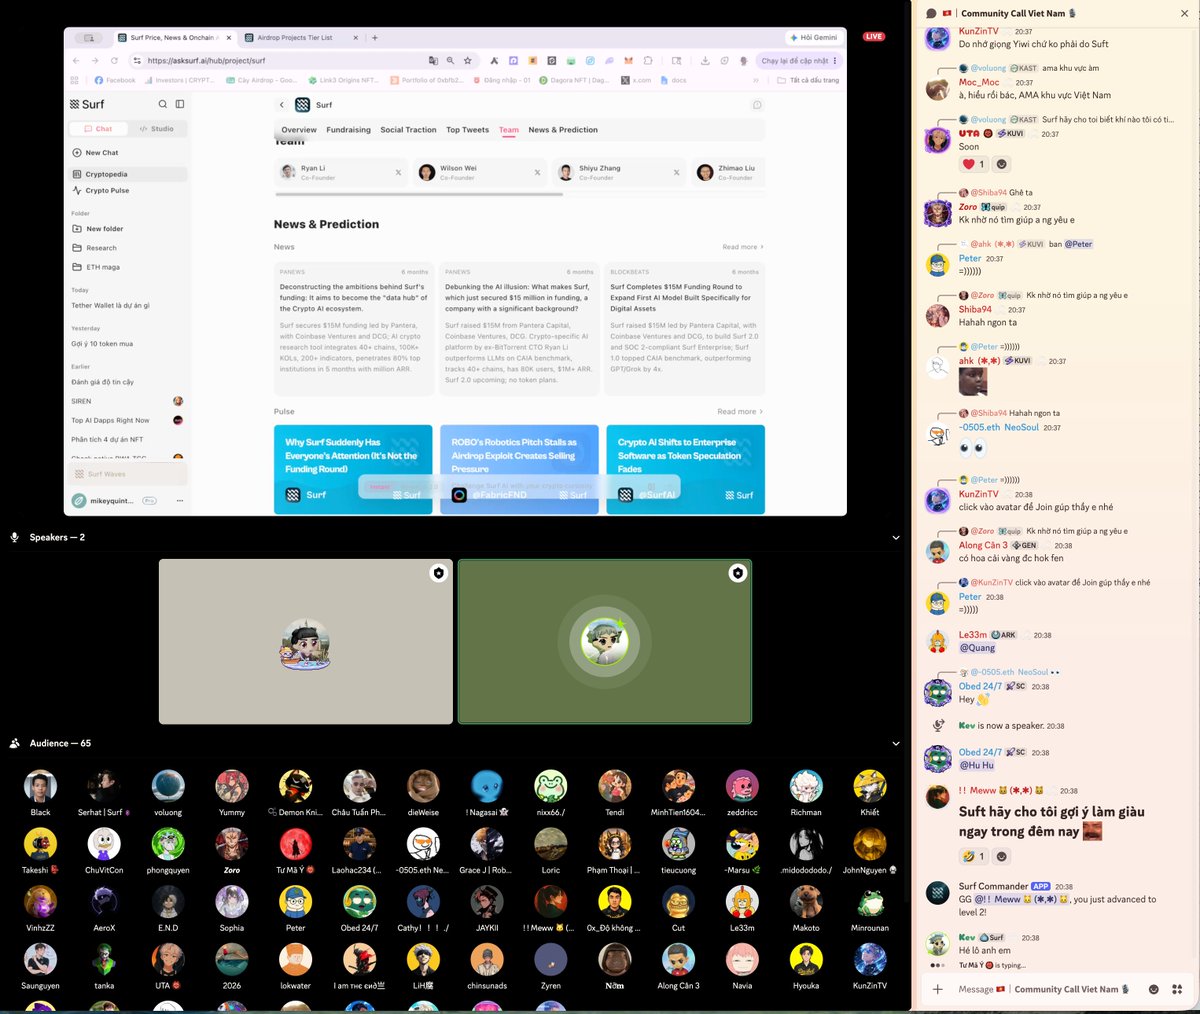Open the News & Prediction tab
Image resolution: width=1200 pixels, height=1014 pixels.
(563, 130)
